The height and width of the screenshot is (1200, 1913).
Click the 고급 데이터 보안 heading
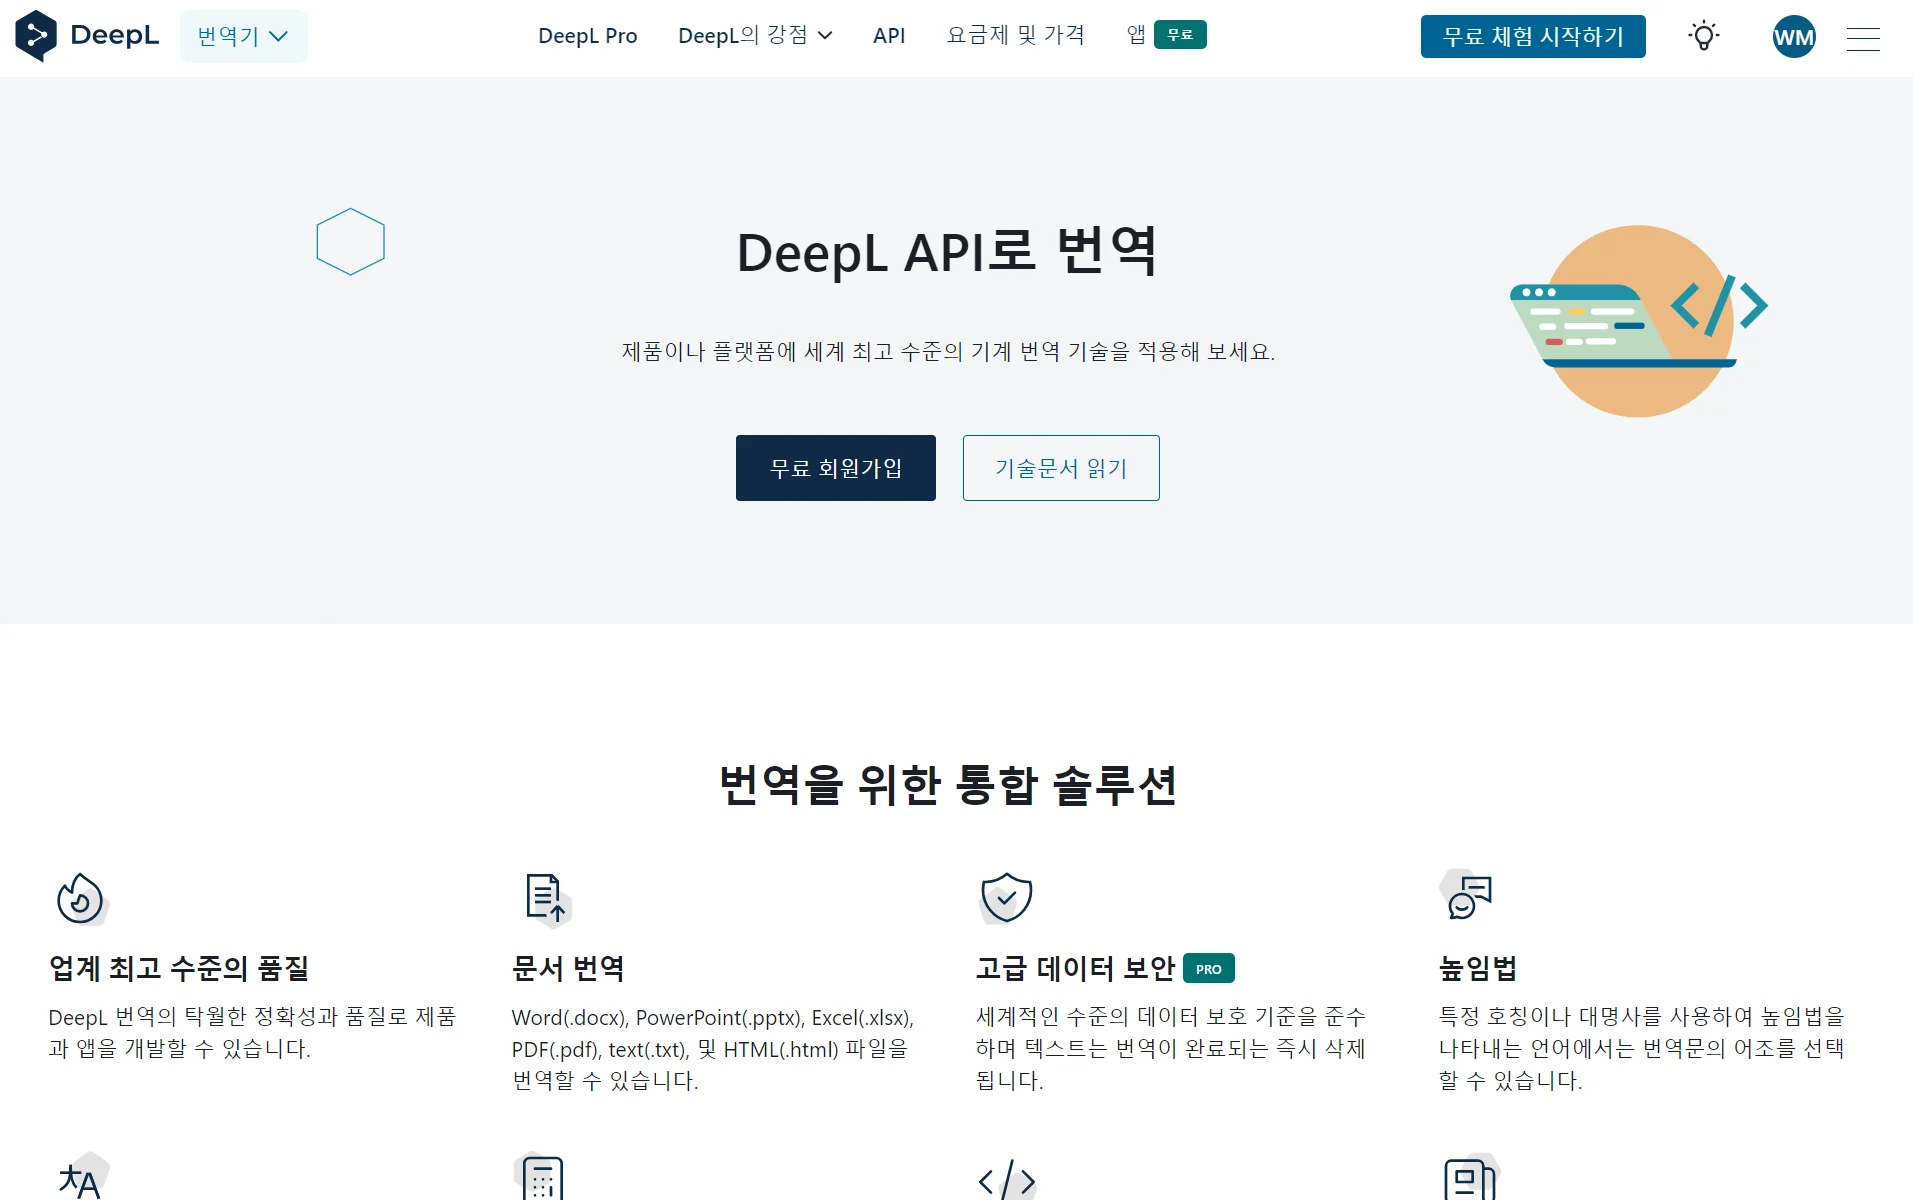coord(1075,968)
